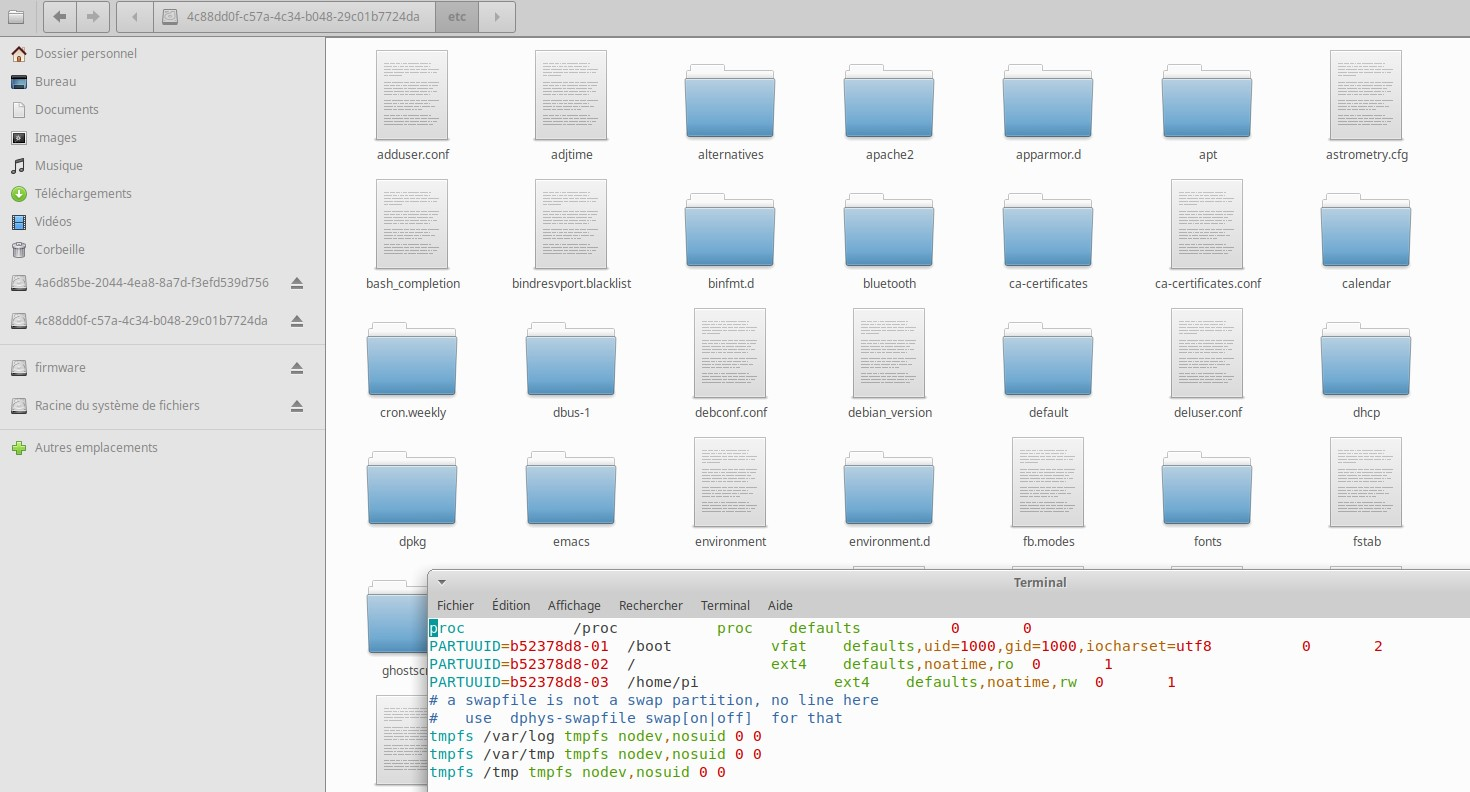Click the PARTUUID=b52378d8-02 line in Terminal
This screenshot has width=1470, height=792.
tap(771, 664)
